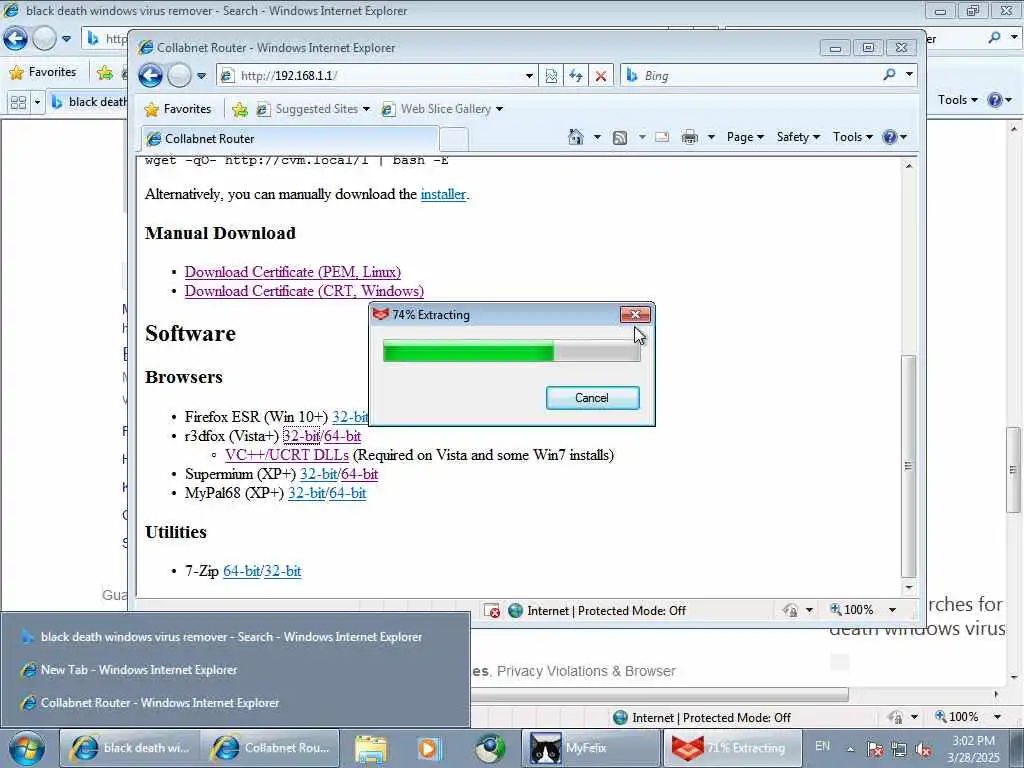Open a new tab in Collabnet window
The height and width of the screenshot is (768, 1024).
click(454, 139)
